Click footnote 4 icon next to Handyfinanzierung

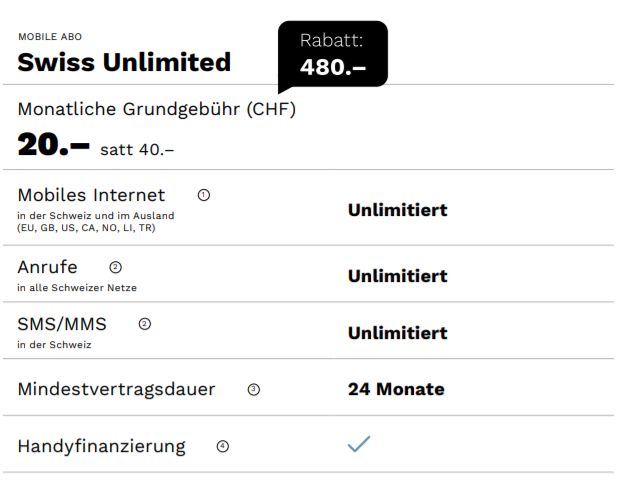click(x=222, y=446)
